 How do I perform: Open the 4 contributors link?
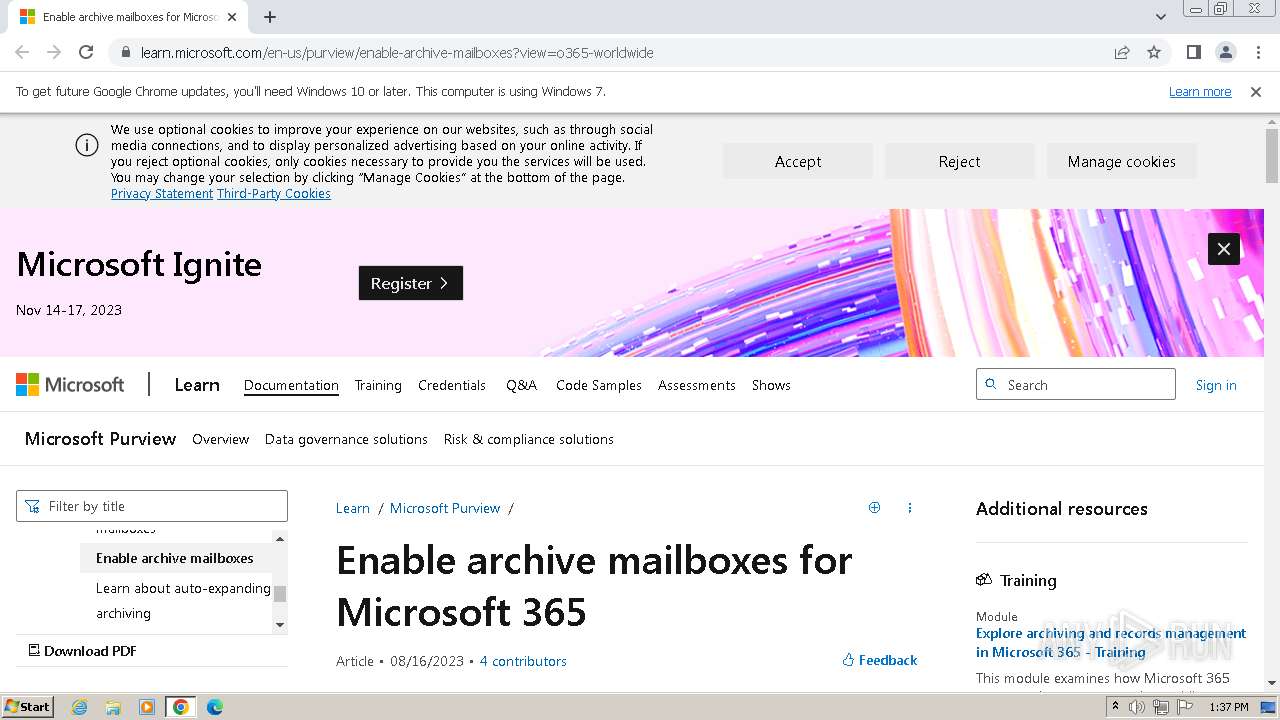(523, 661)
